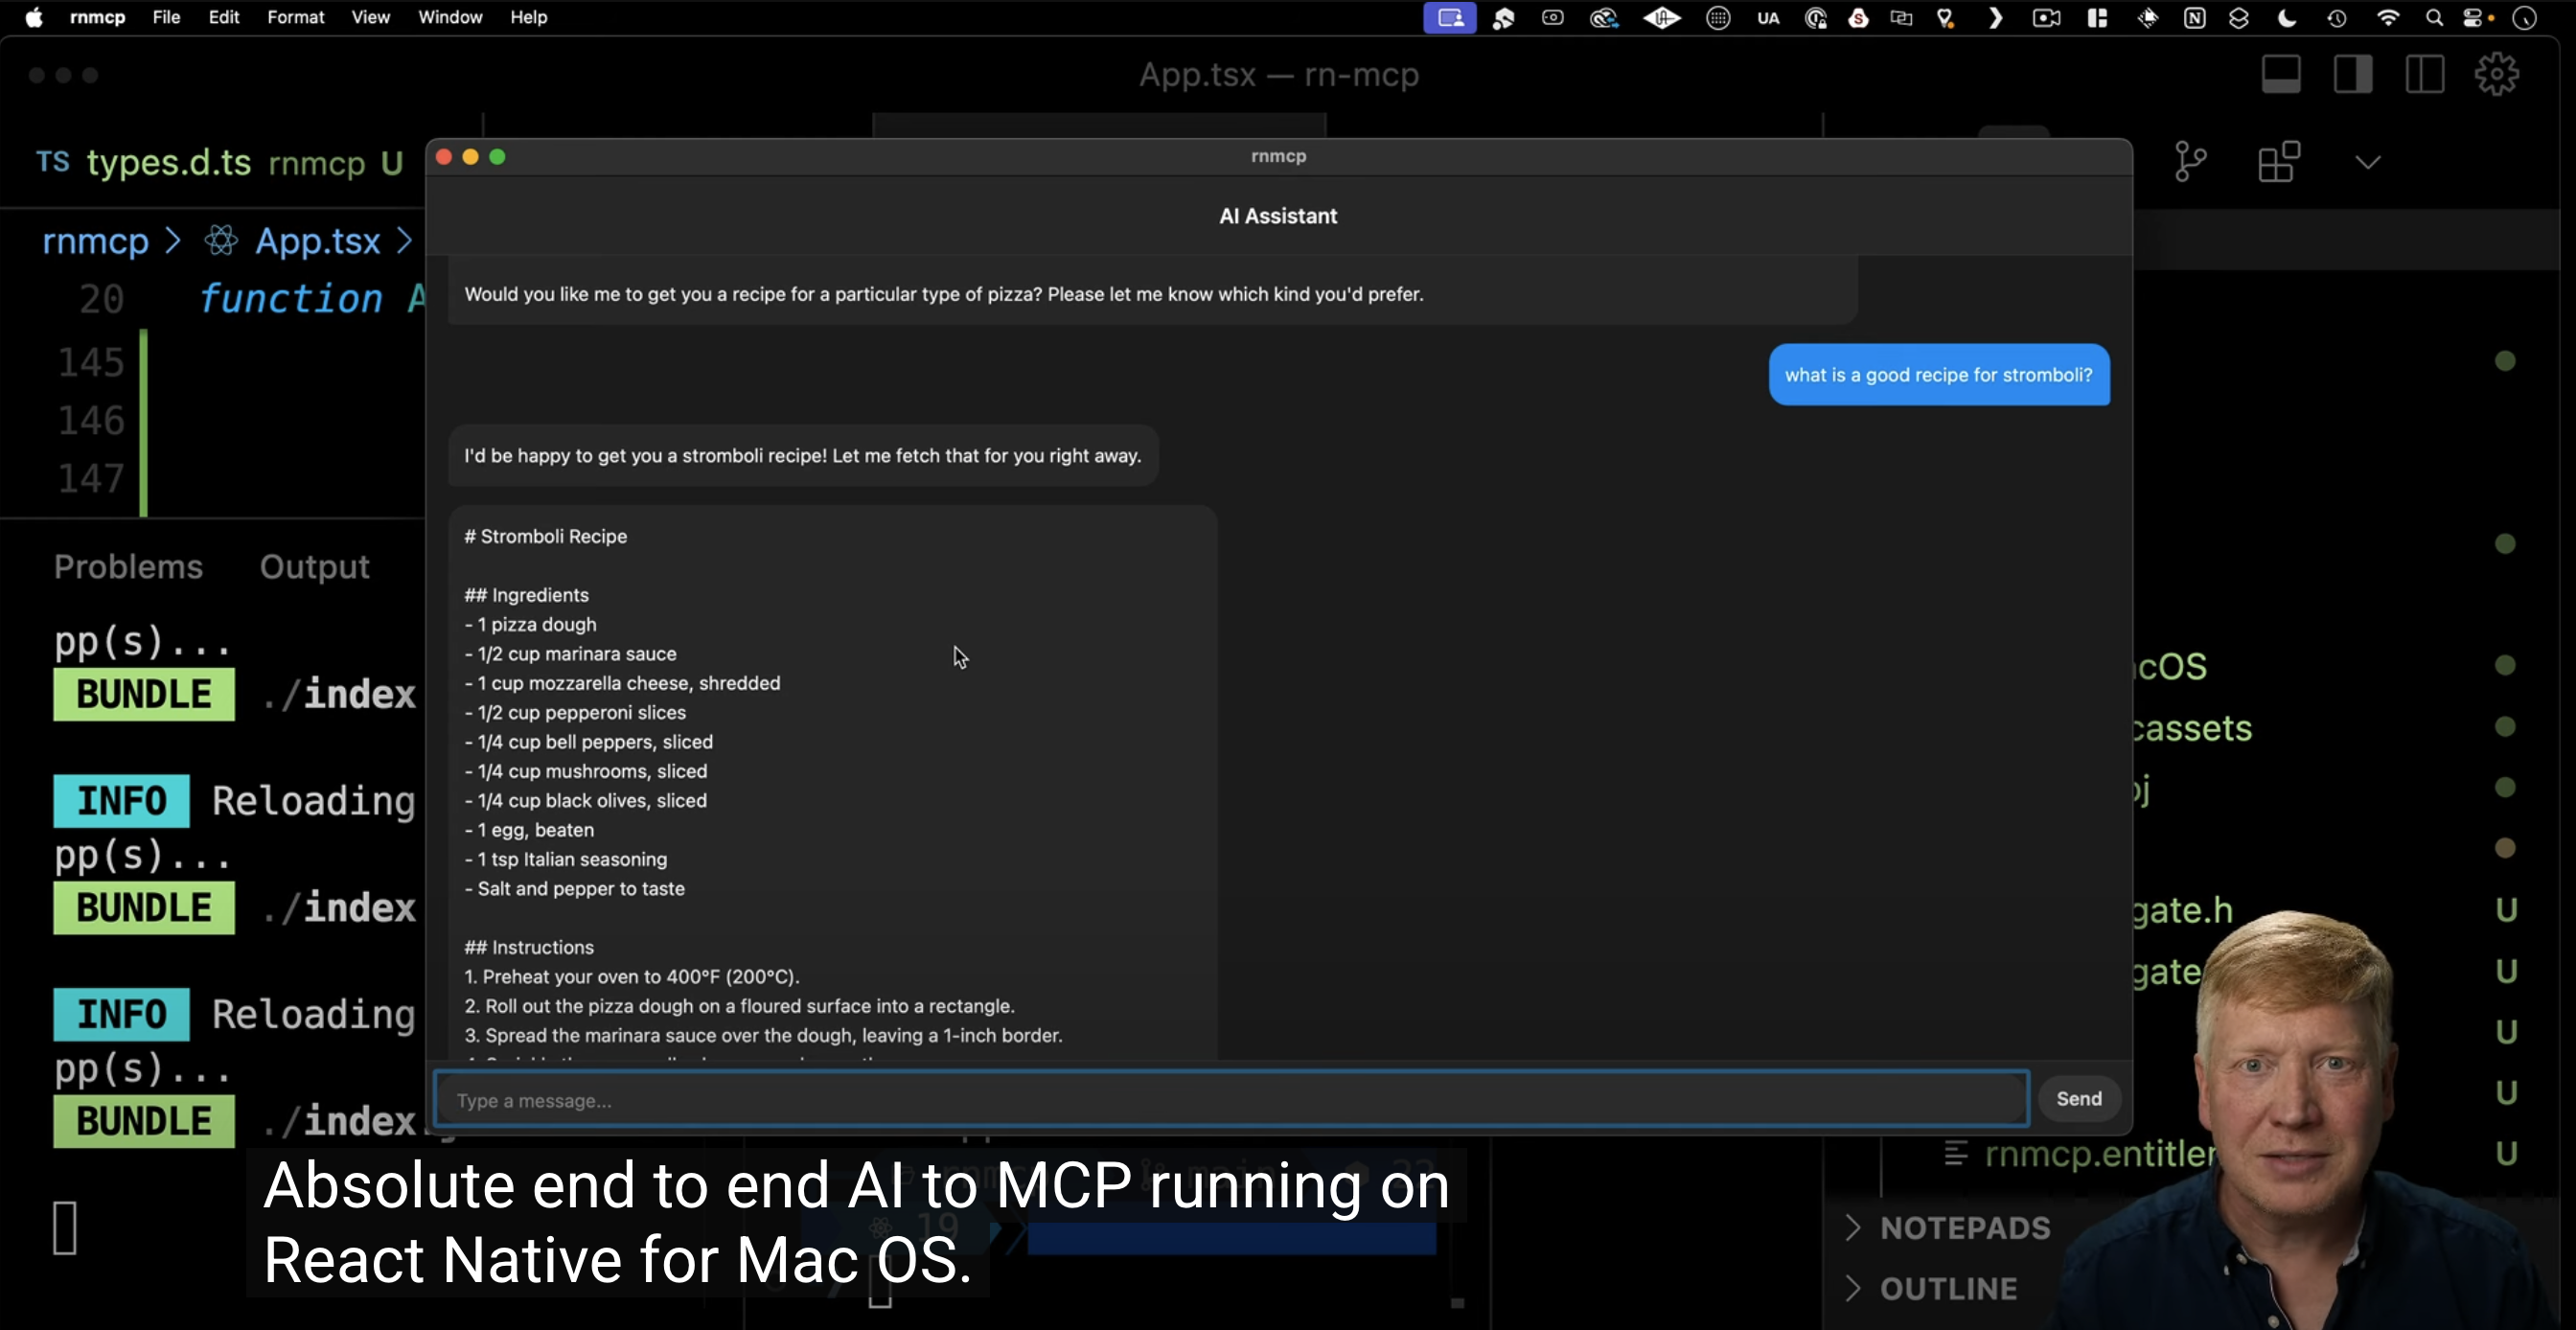Click the two-column layout menu bar icon
The width and height of the screenshot is (2576, 1330).
click(2098, 17)
